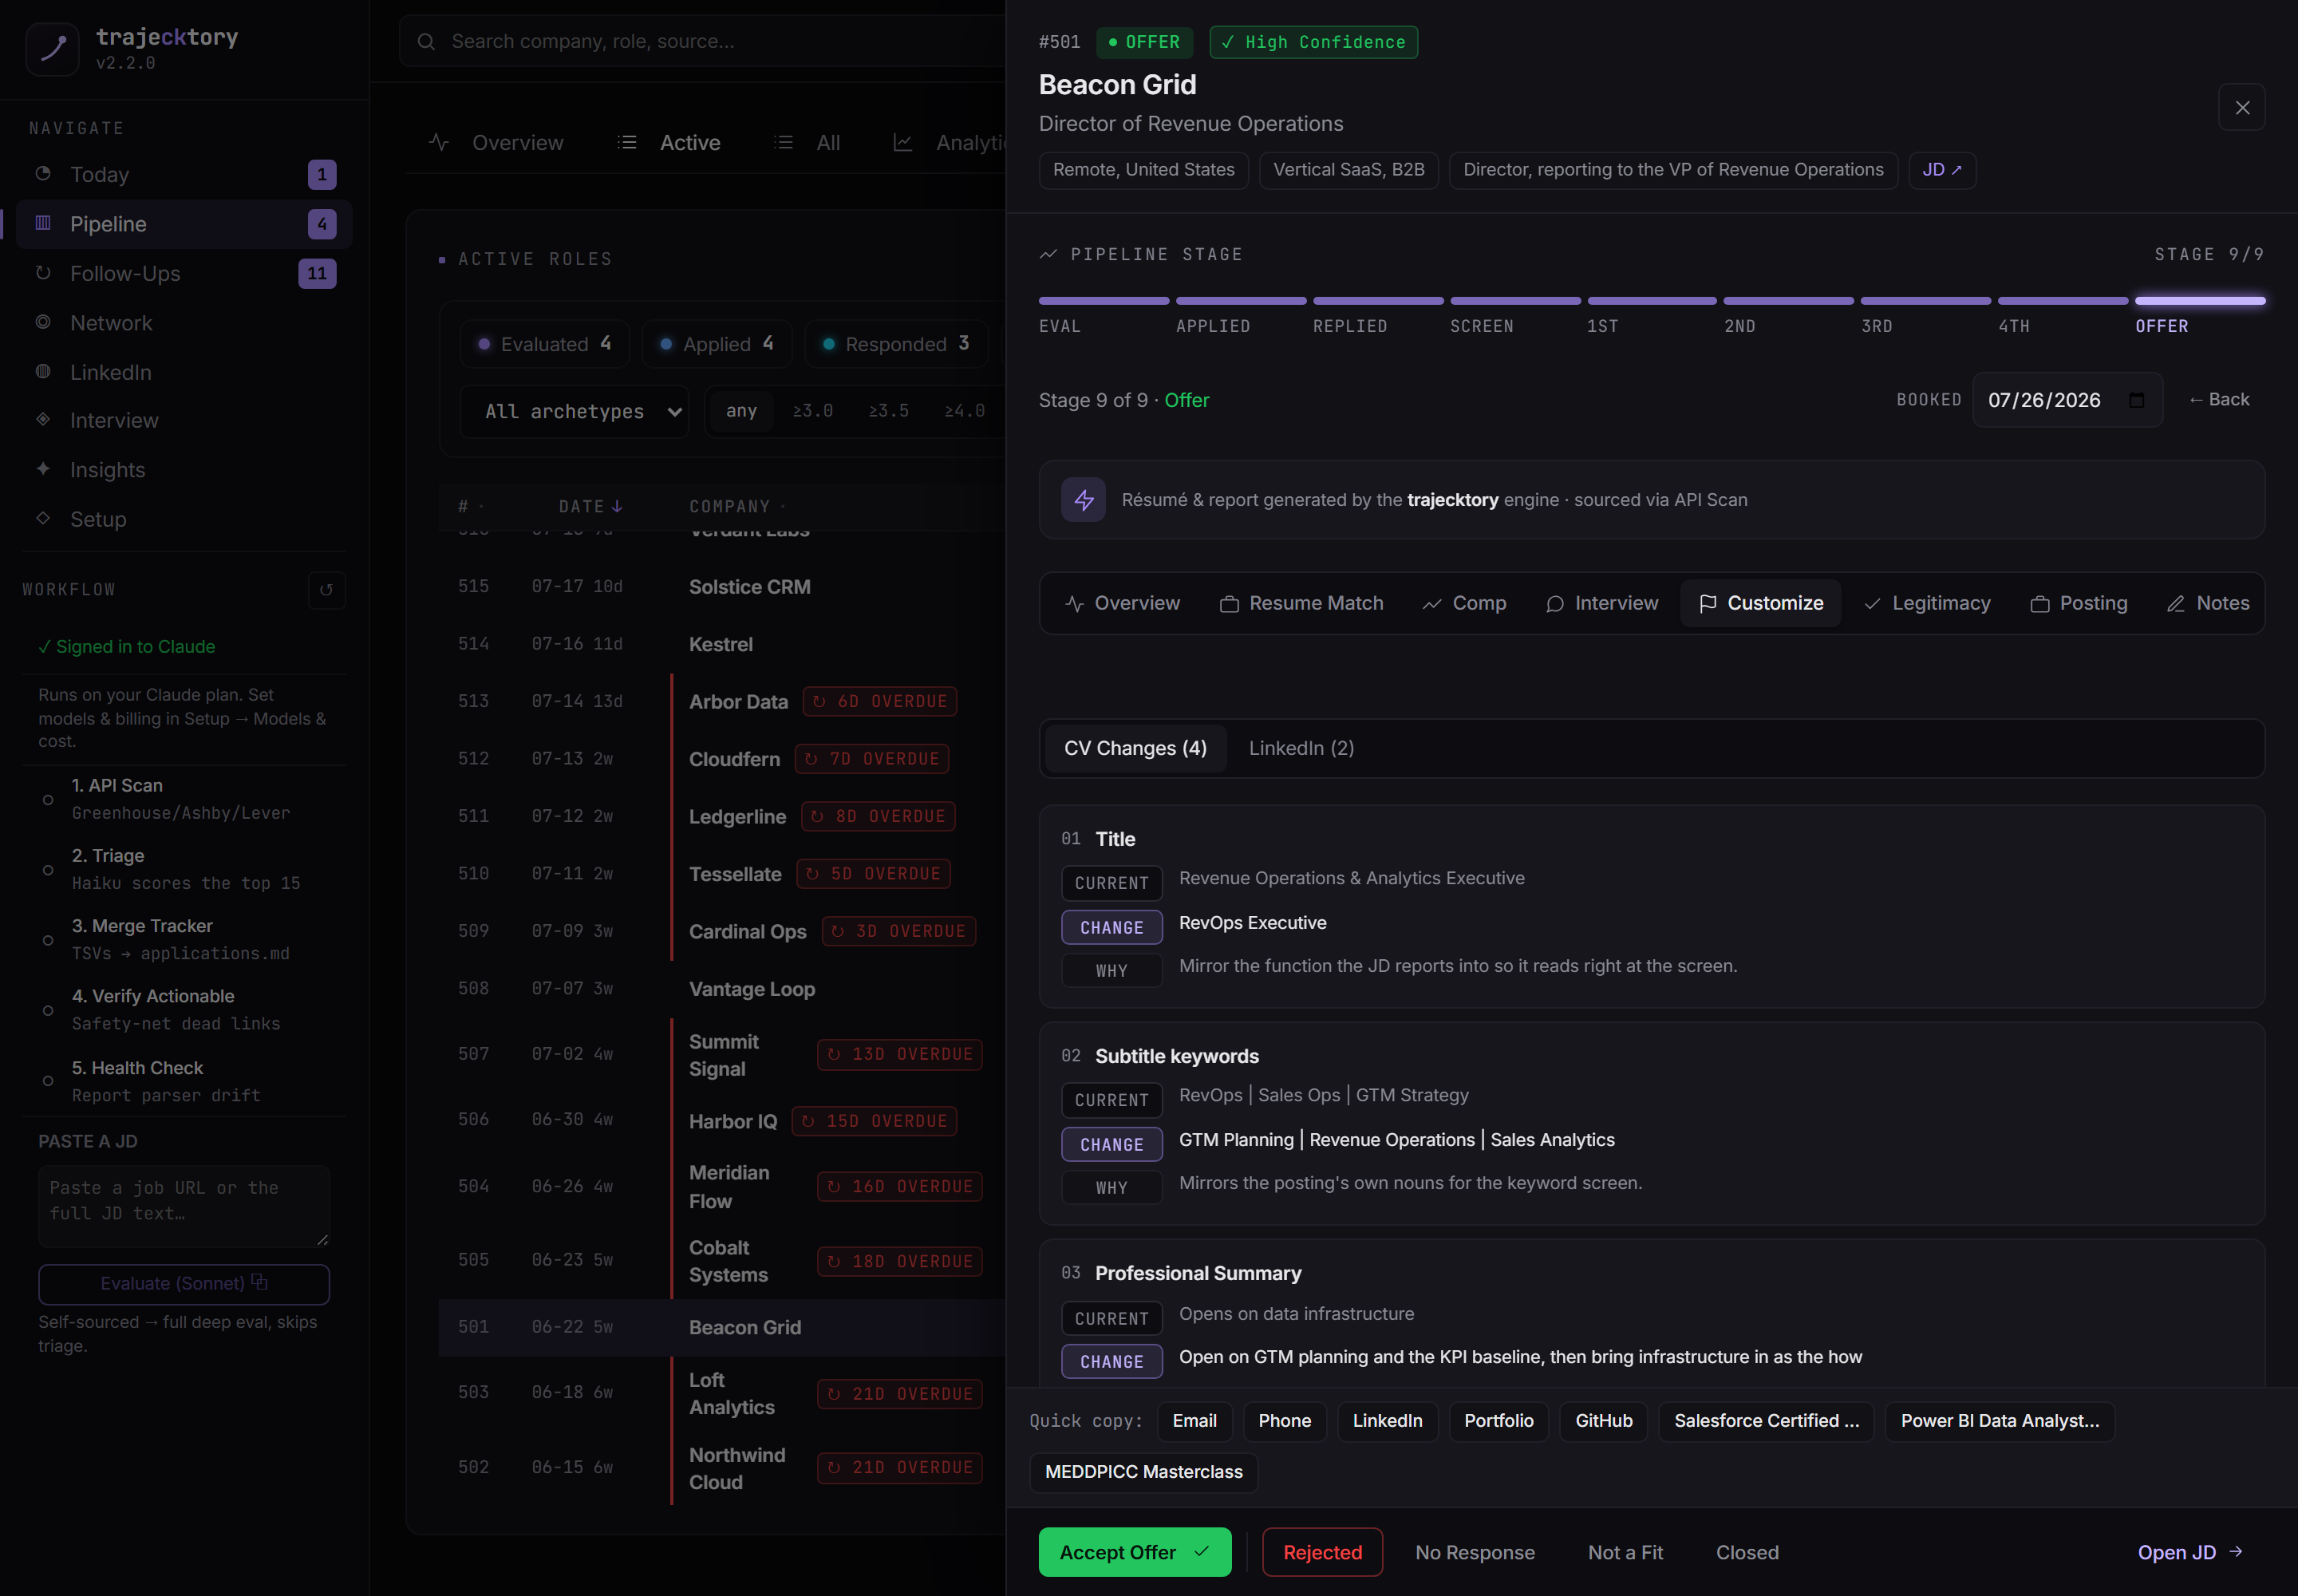The height and width of the screenshot is (1596, 2298).
Task: Click the Back stage button
Action: [2218, 399]
